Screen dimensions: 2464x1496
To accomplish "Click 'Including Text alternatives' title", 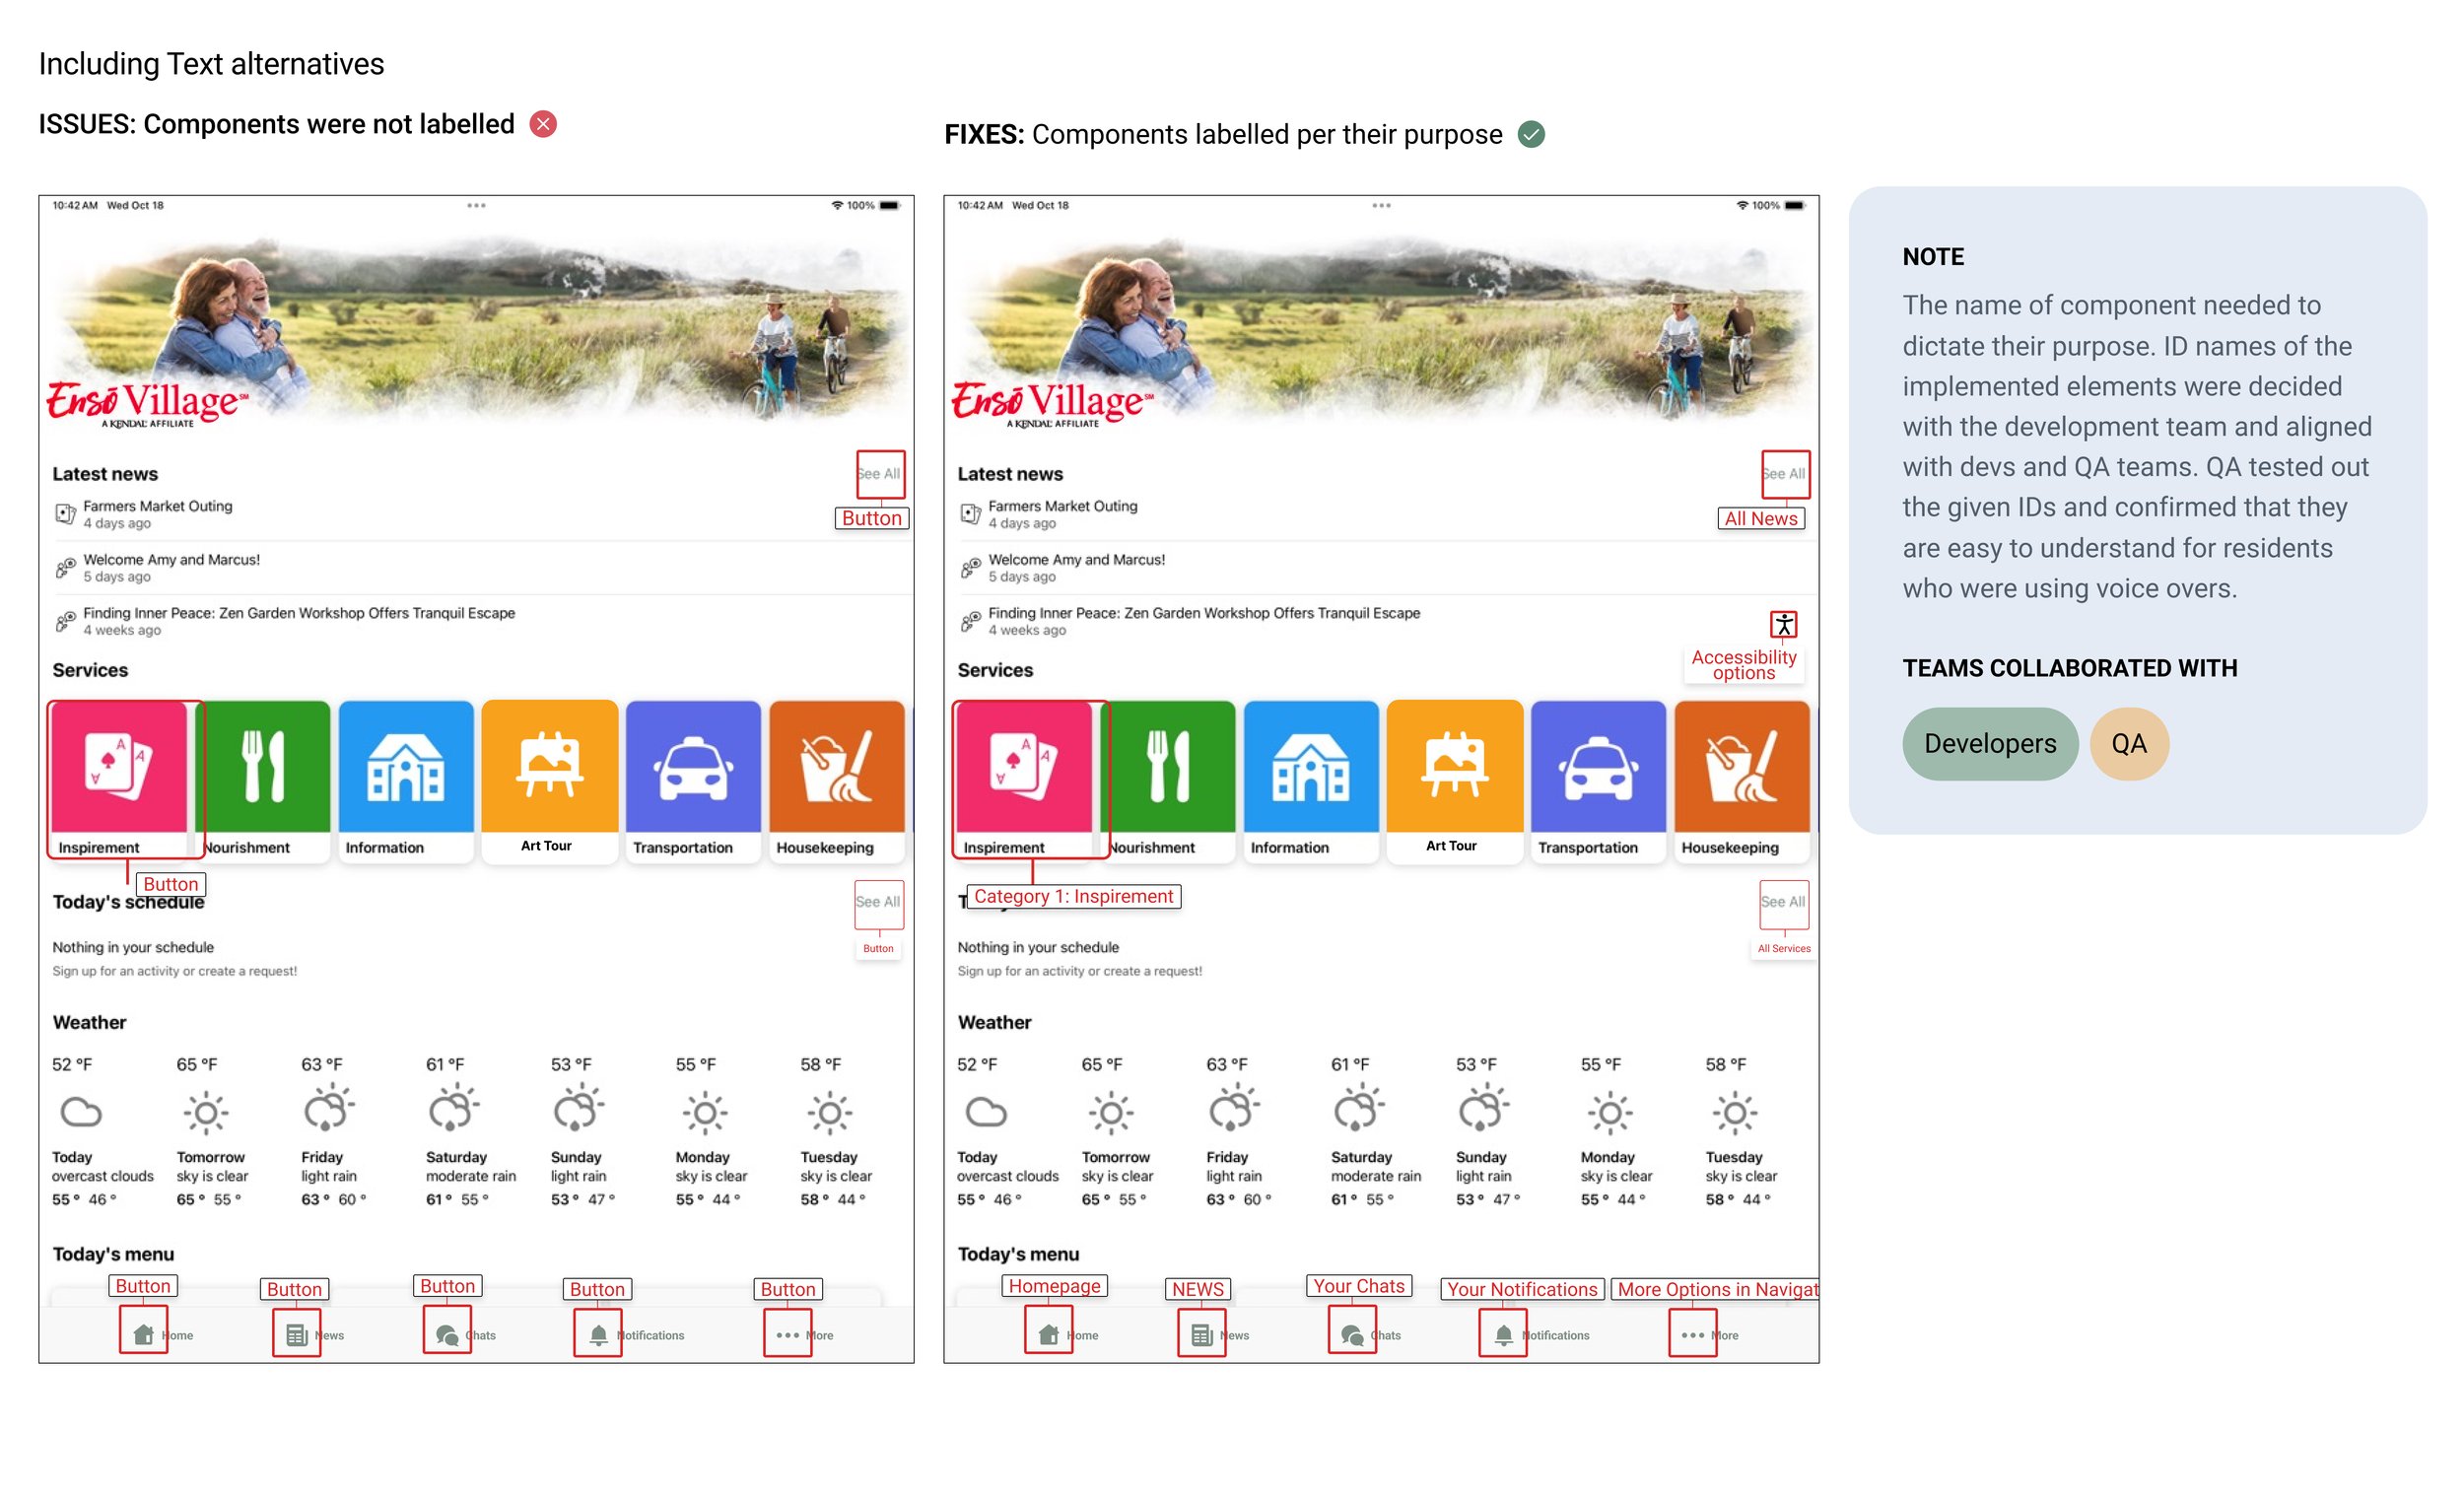I will (x=211, y=64).
